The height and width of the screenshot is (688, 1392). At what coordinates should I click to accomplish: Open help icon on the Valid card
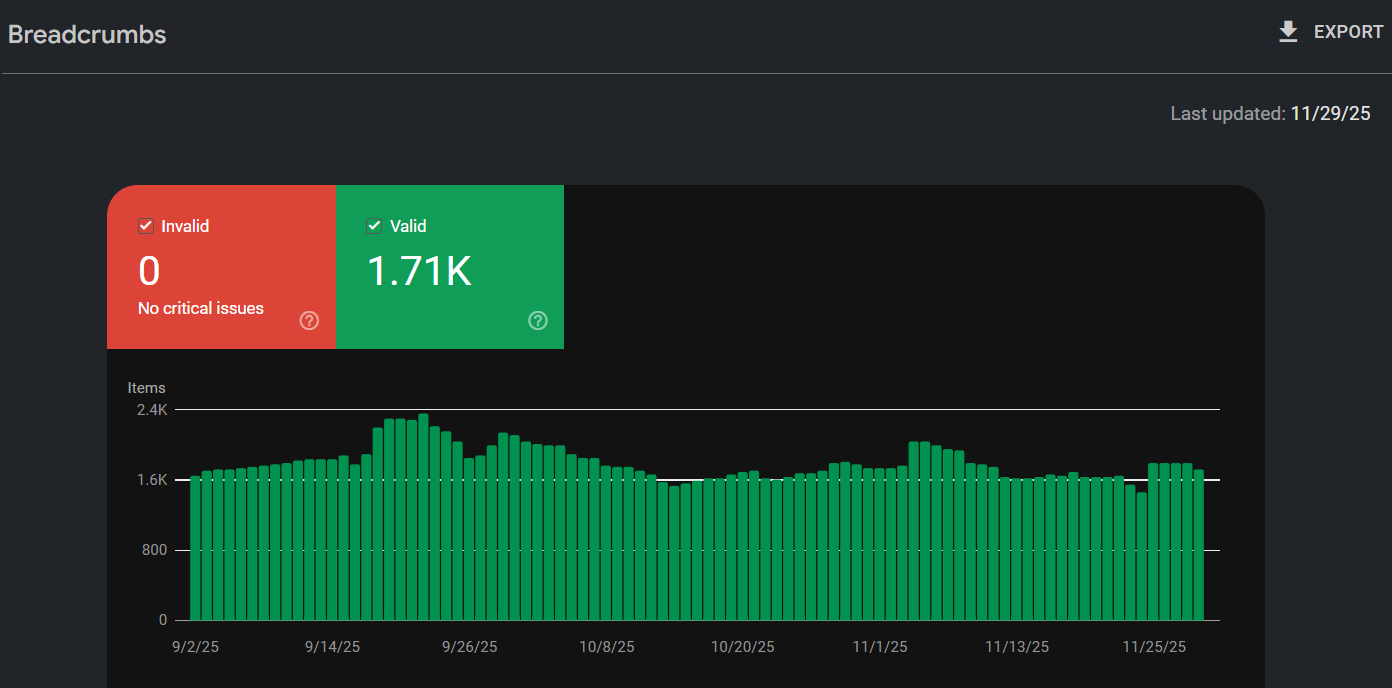click(x=538, y=320)
